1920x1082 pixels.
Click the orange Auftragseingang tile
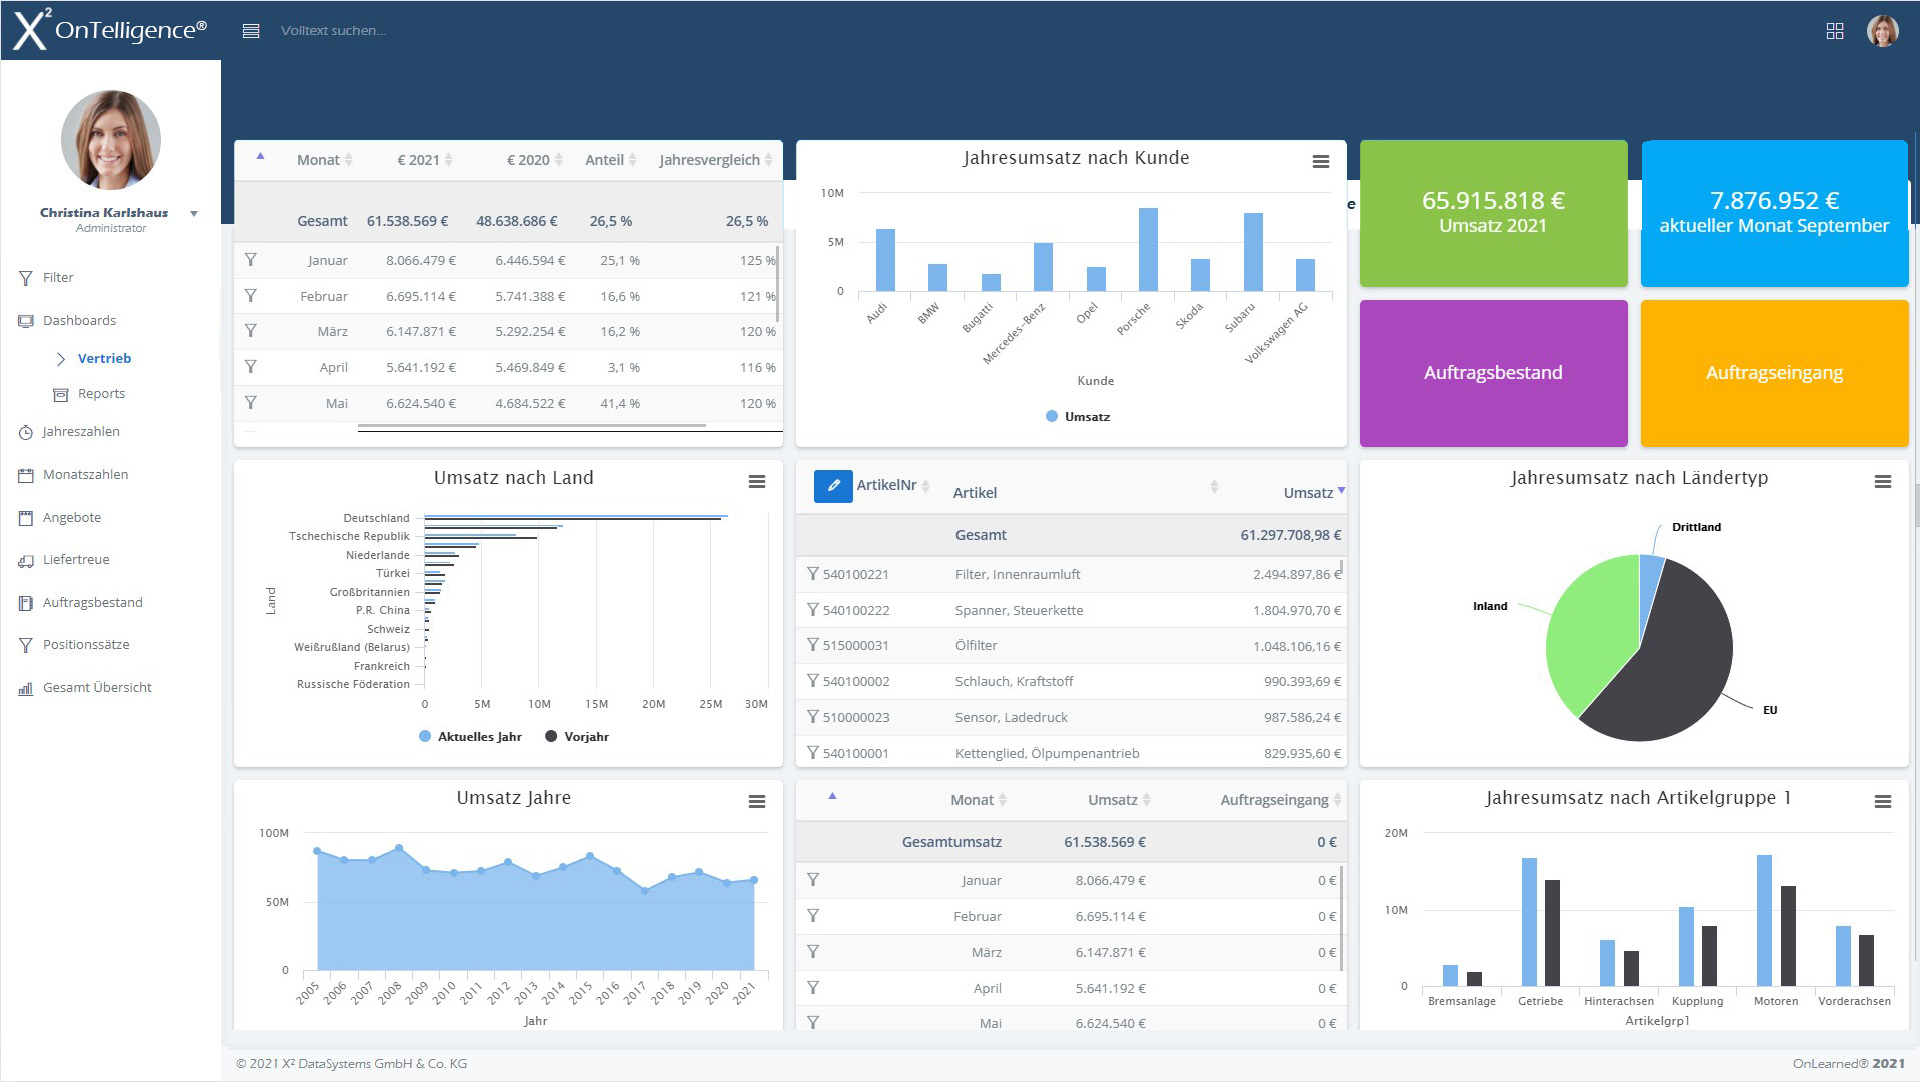pos(1773,373)
